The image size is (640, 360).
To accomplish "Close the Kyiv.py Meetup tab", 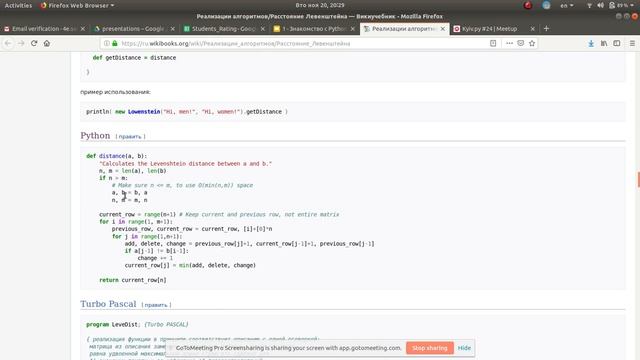I will point(532,29).
